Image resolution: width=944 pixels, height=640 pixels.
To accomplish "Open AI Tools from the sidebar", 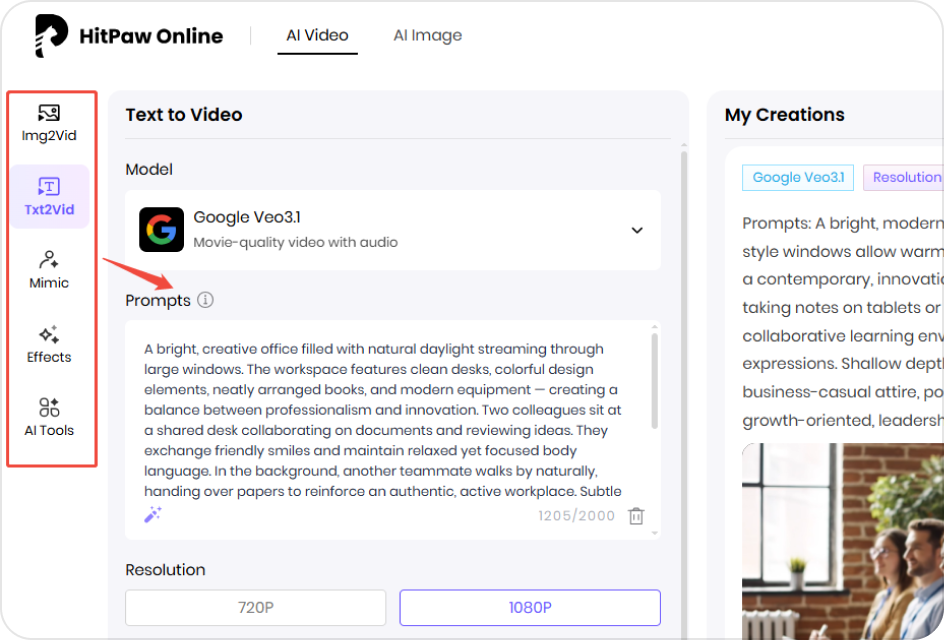I will coord(50,418).
